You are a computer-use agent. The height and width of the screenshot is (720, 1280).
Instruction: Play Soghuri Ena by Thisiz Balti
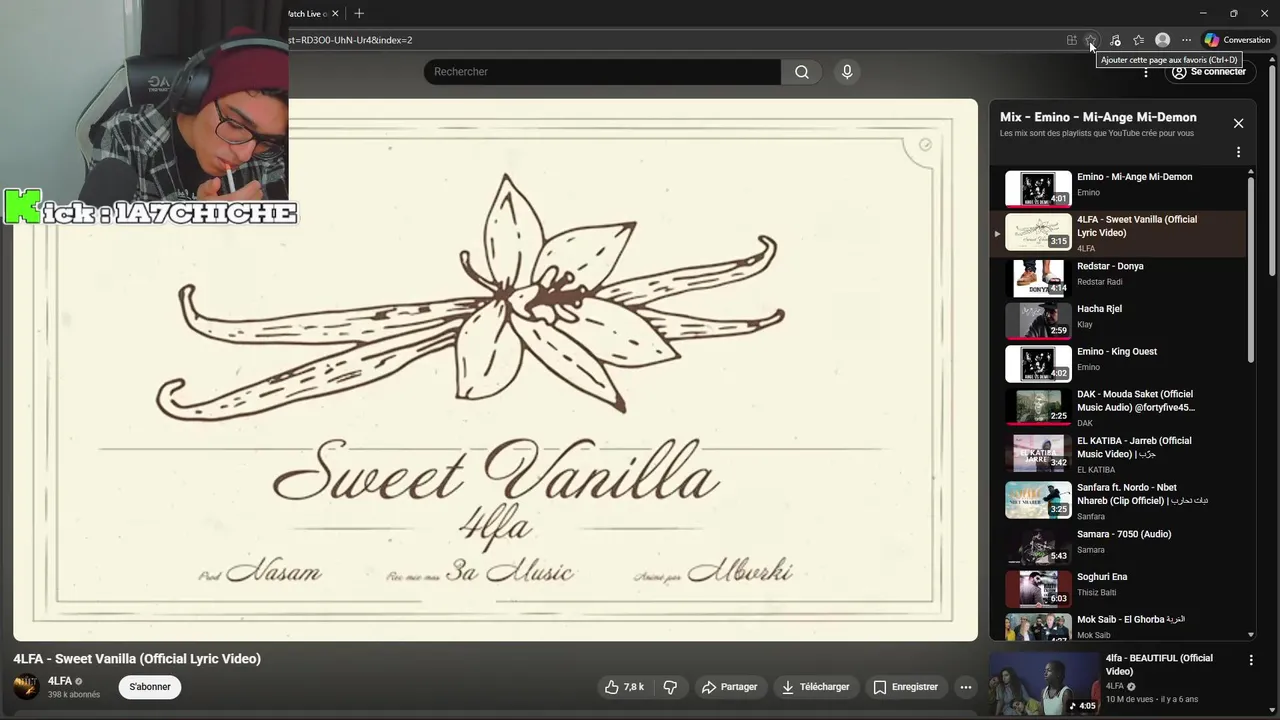click(x=1118, y=588)
